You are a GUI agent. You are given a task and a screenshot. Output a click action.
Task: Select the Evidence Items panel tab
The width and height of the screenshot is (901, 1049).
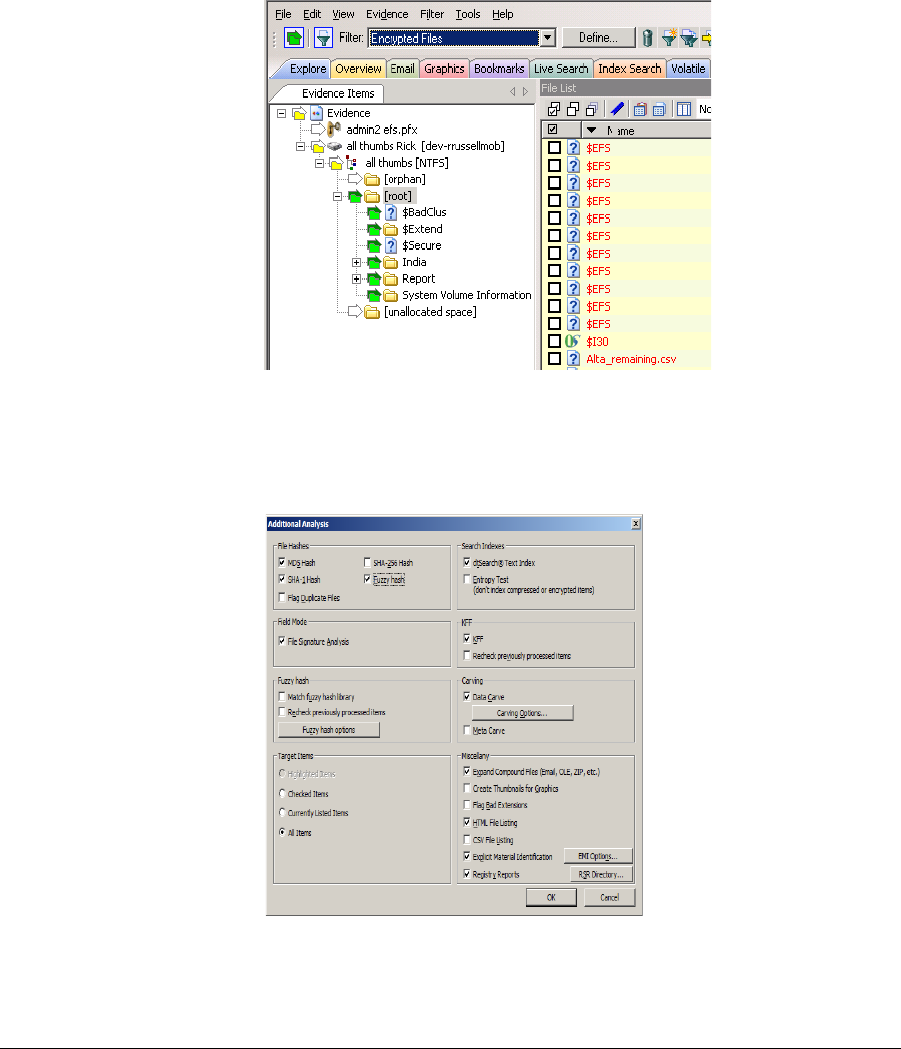point(338,94)
